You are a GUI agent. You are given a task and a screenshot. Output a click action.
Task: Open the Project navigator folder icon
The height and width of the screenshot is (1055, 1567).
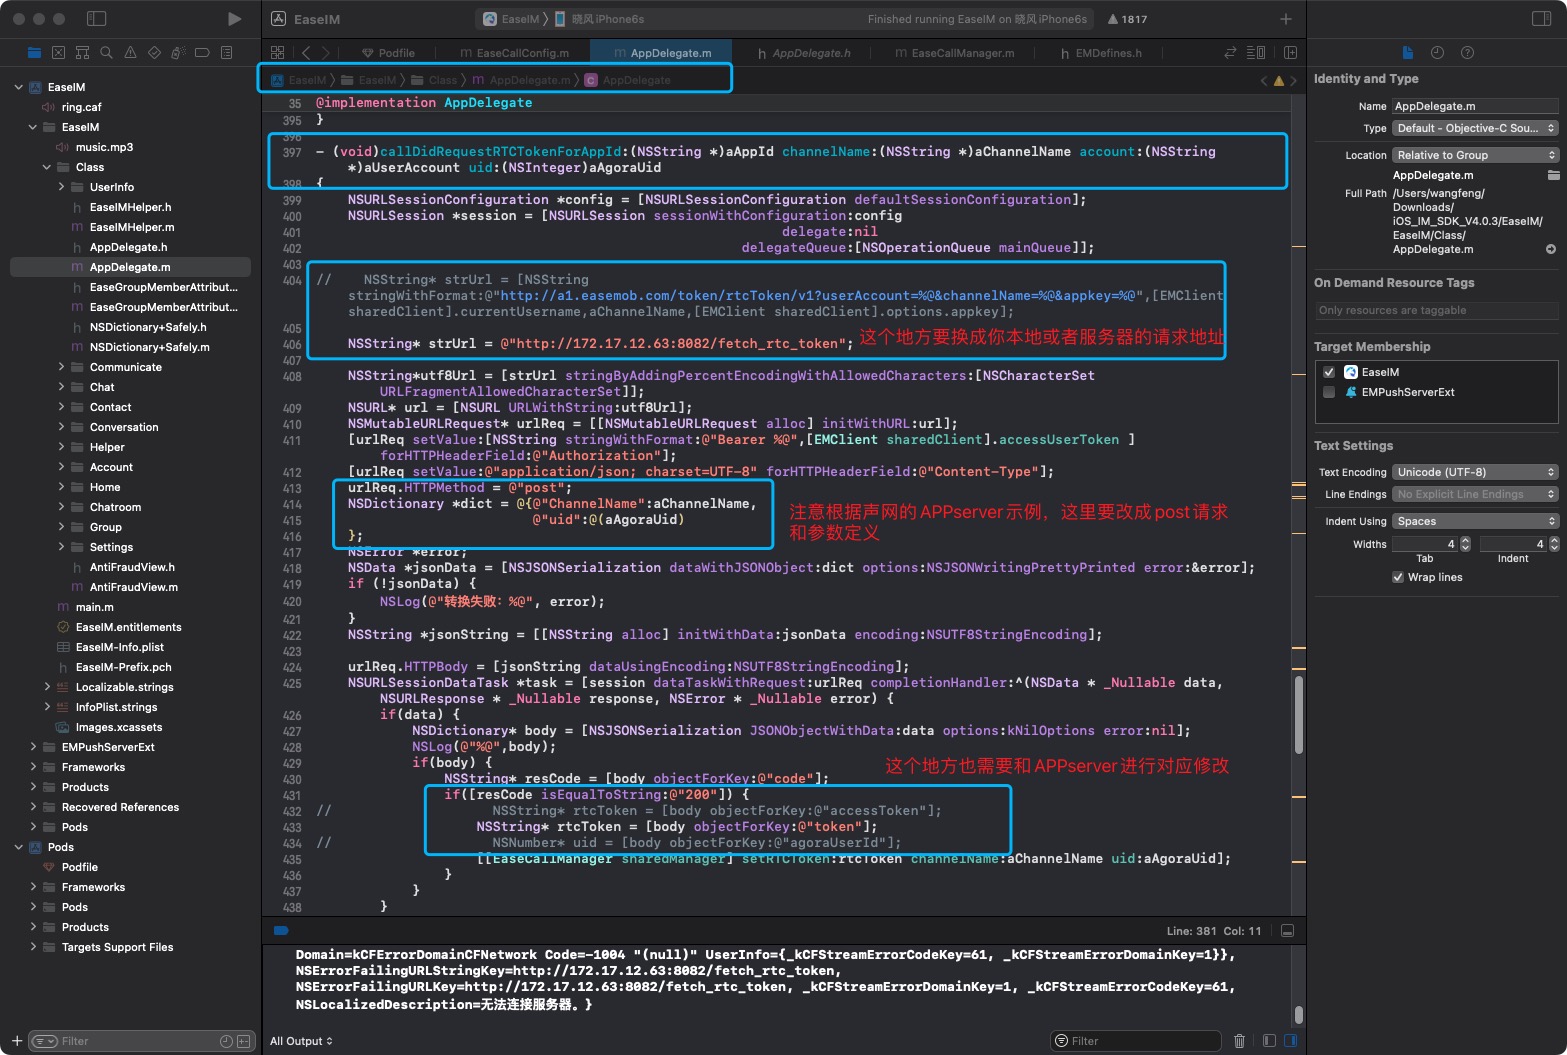pyautogui.click(x=35, y=53)
